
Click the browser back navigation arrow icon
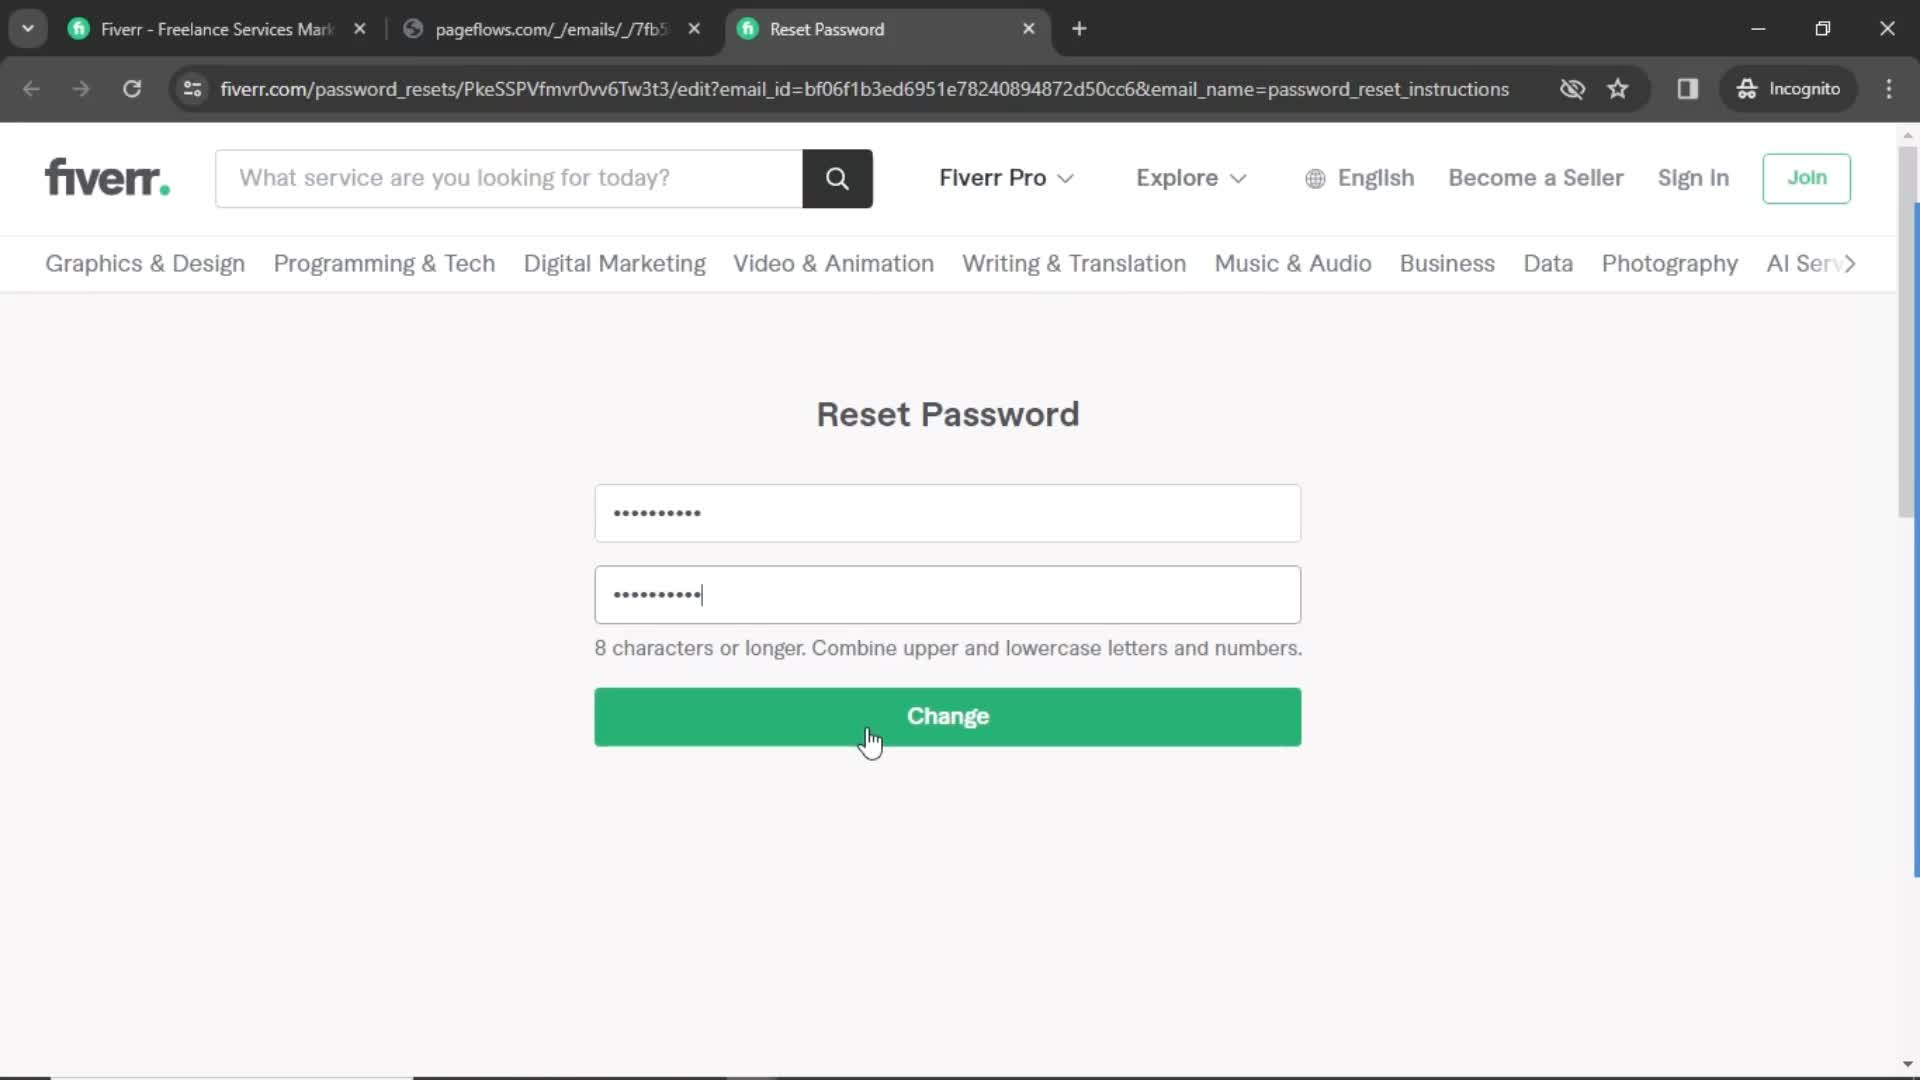(32, 88)
